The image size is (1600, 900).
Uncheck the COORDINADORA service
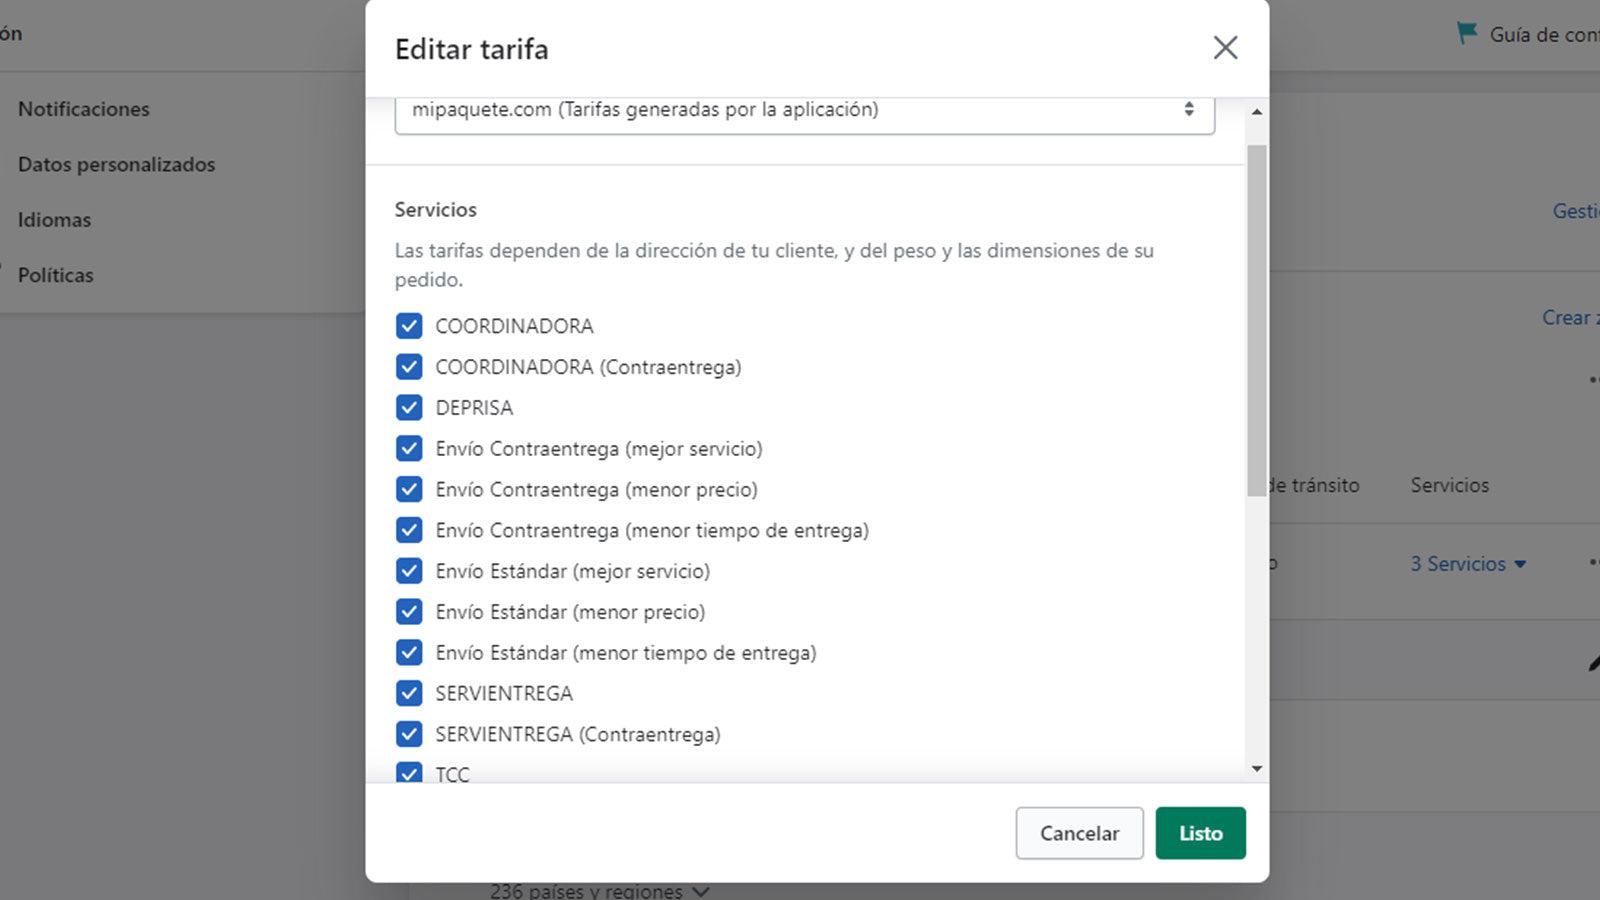coord(410,325)
